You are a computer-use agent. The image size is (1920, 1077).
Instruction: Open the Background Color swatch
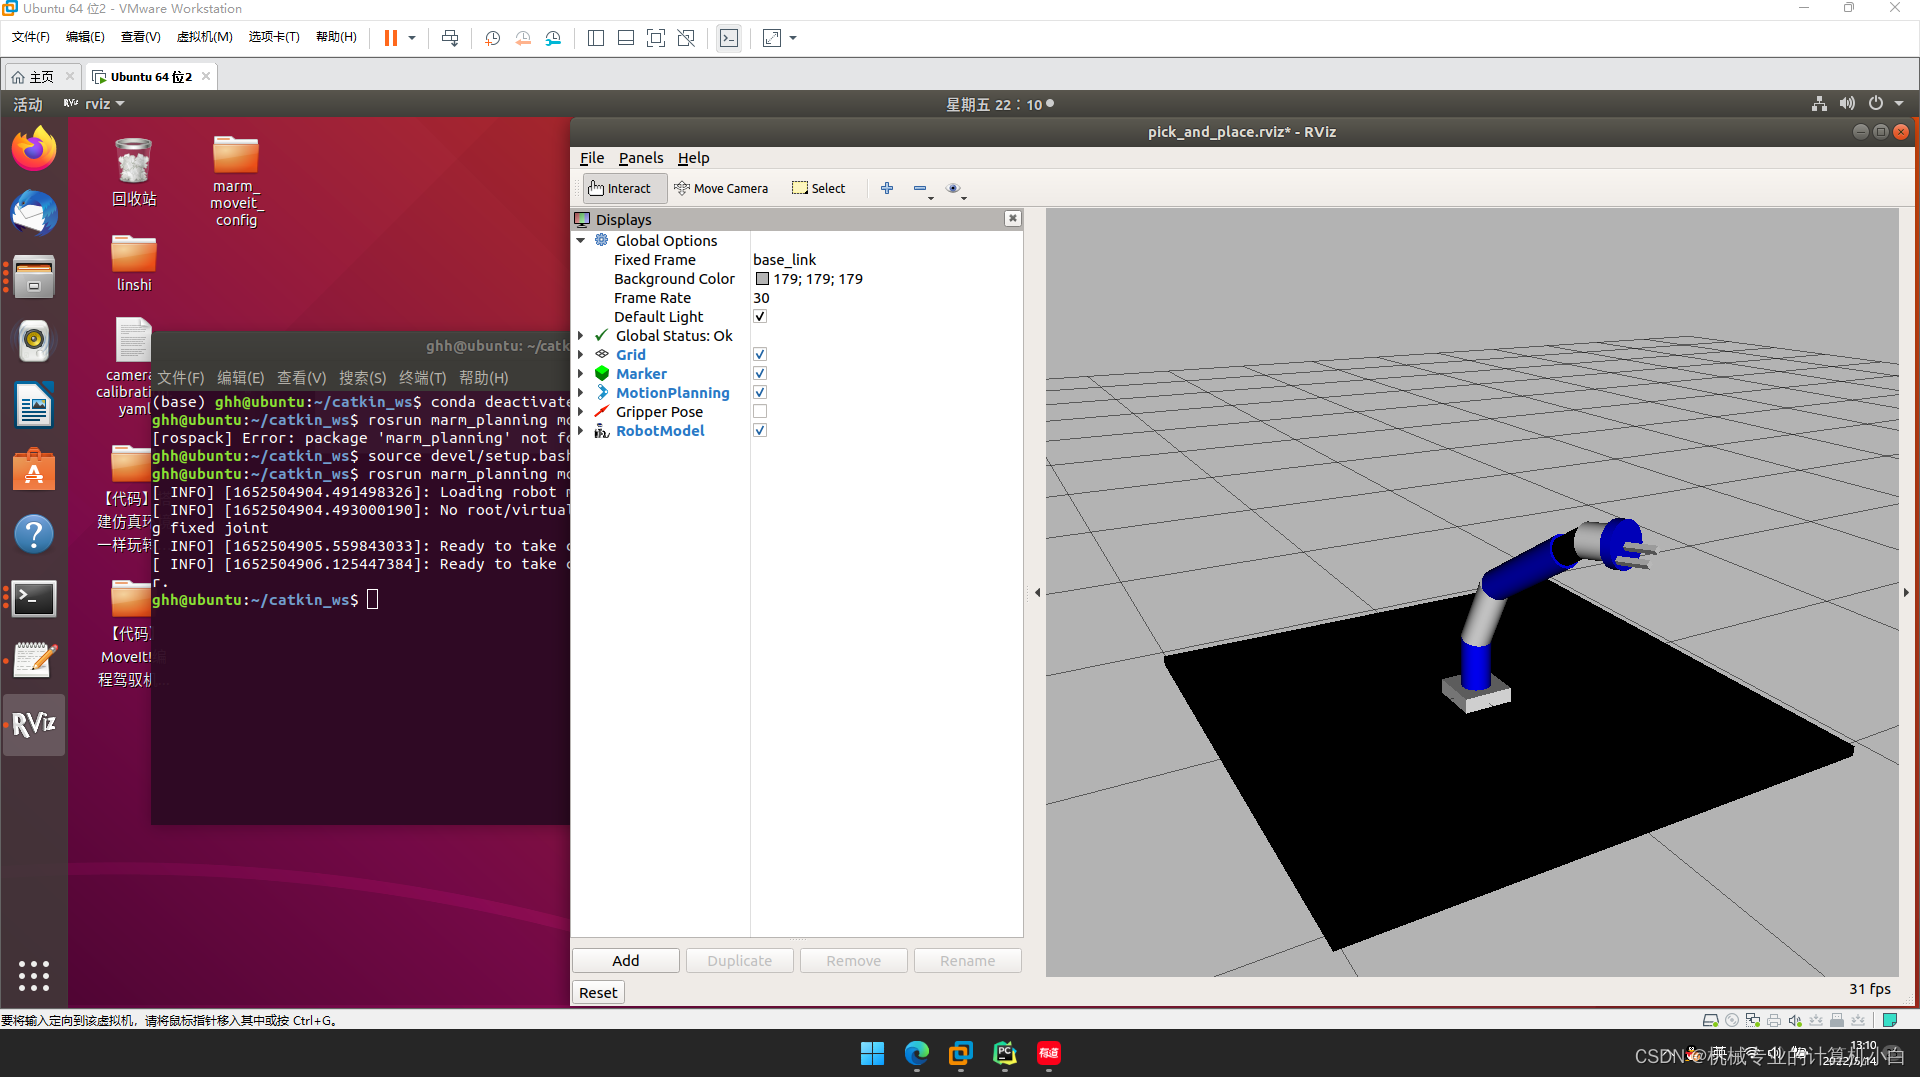[x=760, y=278]
